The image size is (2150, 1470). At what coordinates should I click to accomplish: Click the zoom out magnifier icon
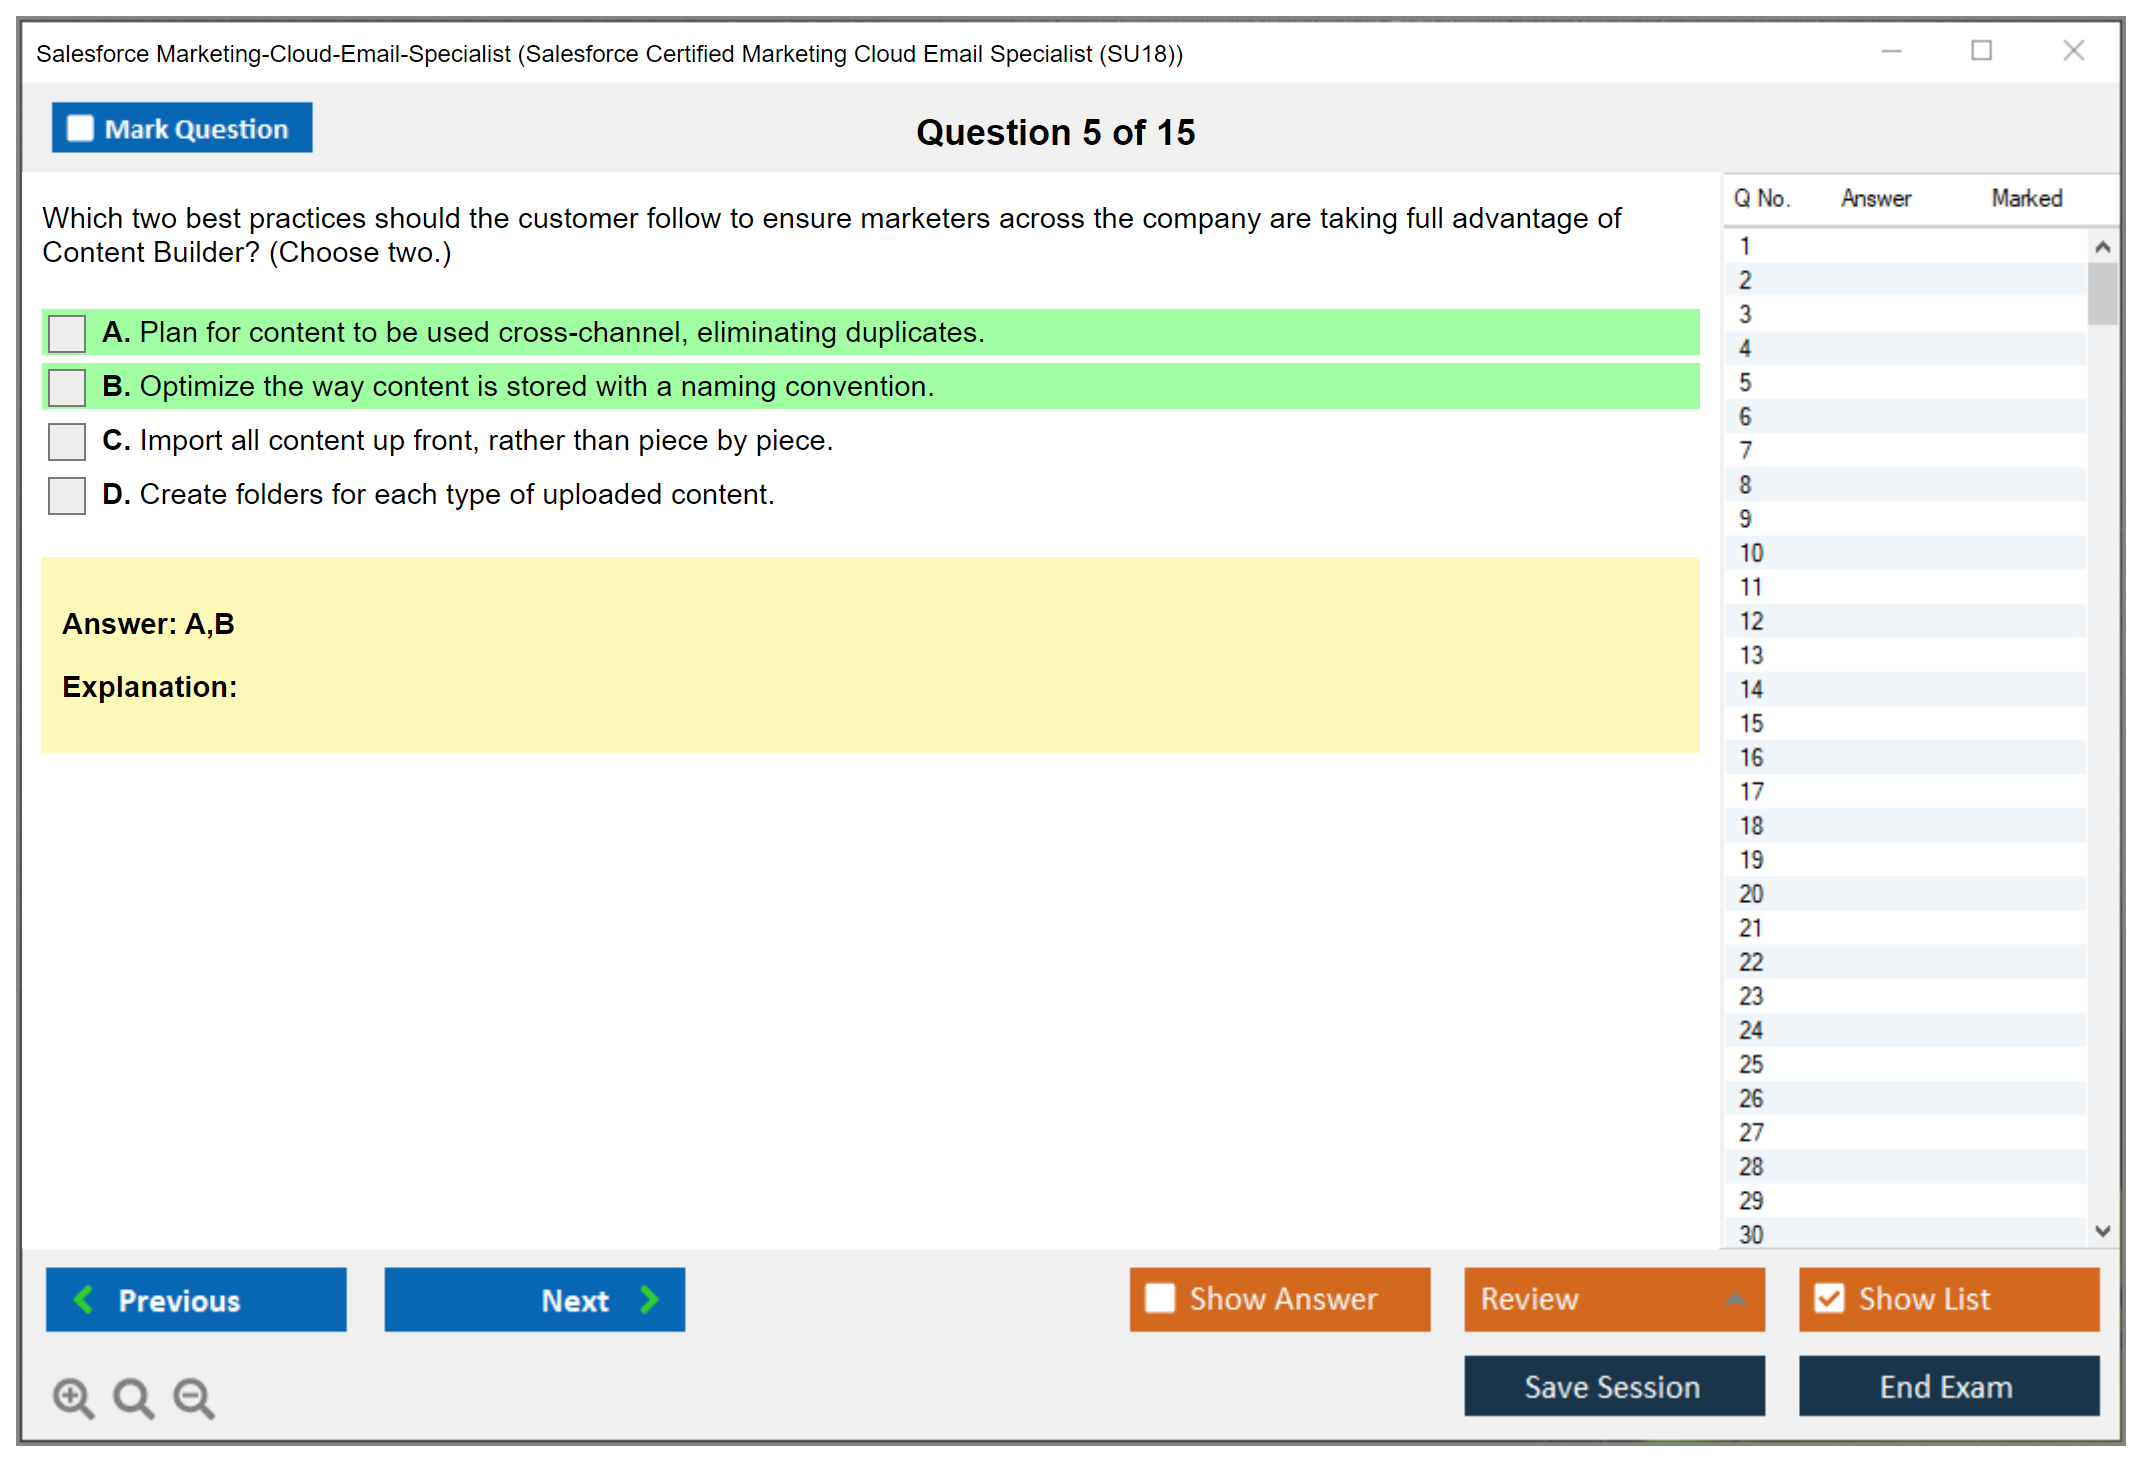point(193,1397)
